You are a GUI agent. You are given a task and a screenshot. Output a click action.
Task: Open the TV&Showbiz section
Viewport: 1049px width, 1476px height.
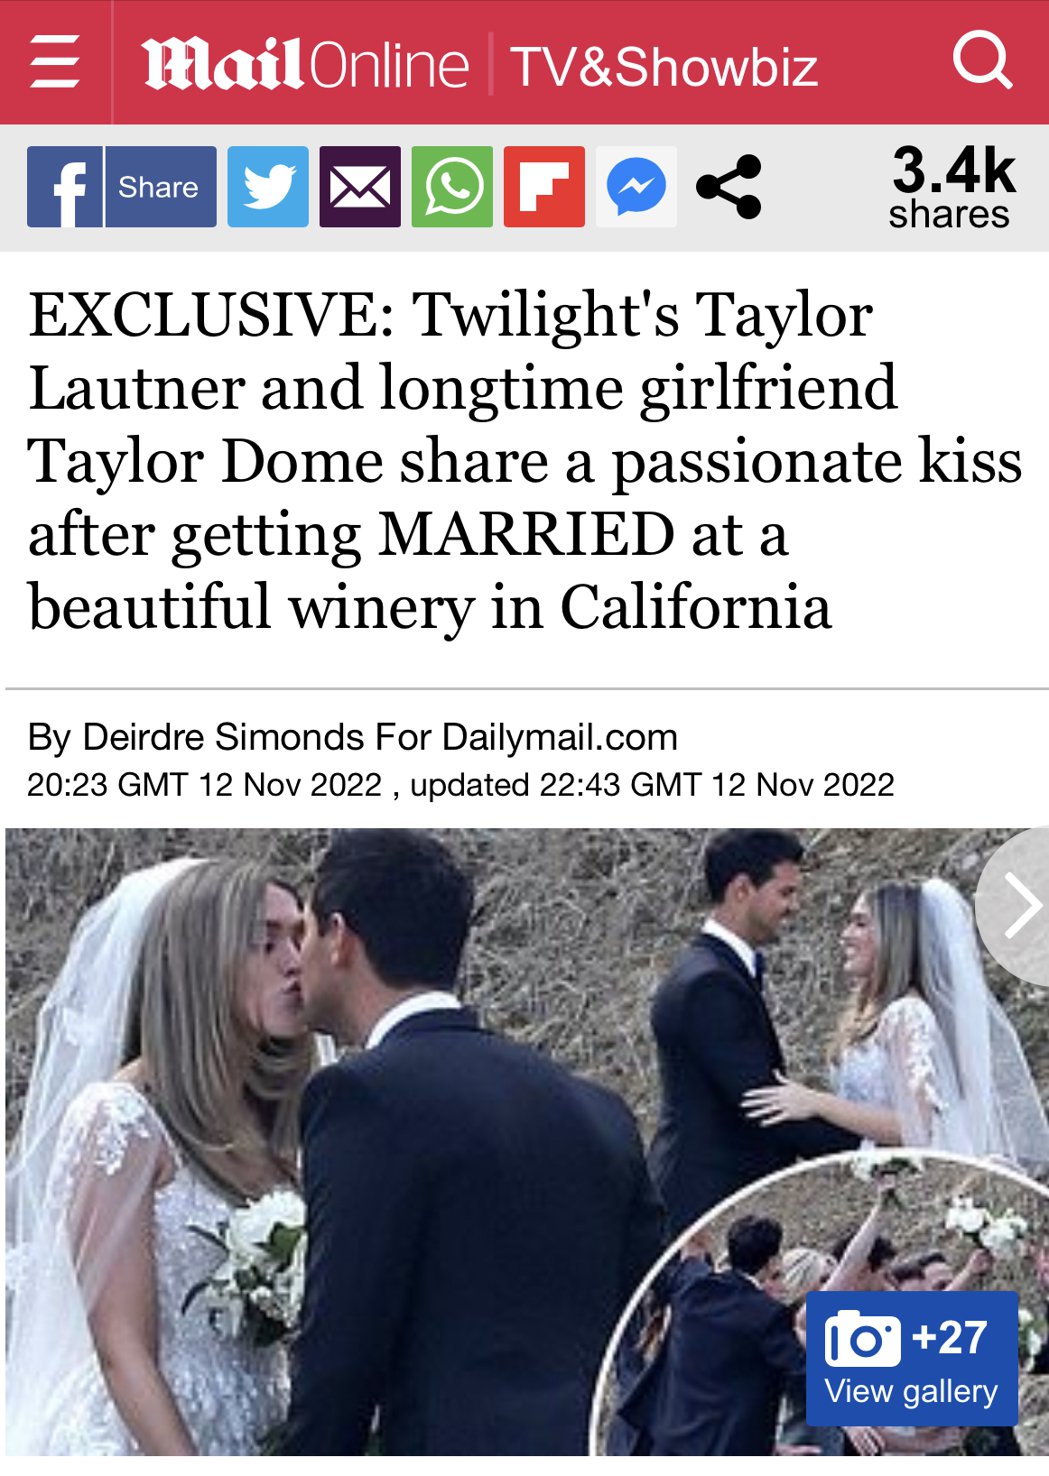click(664, 67)
